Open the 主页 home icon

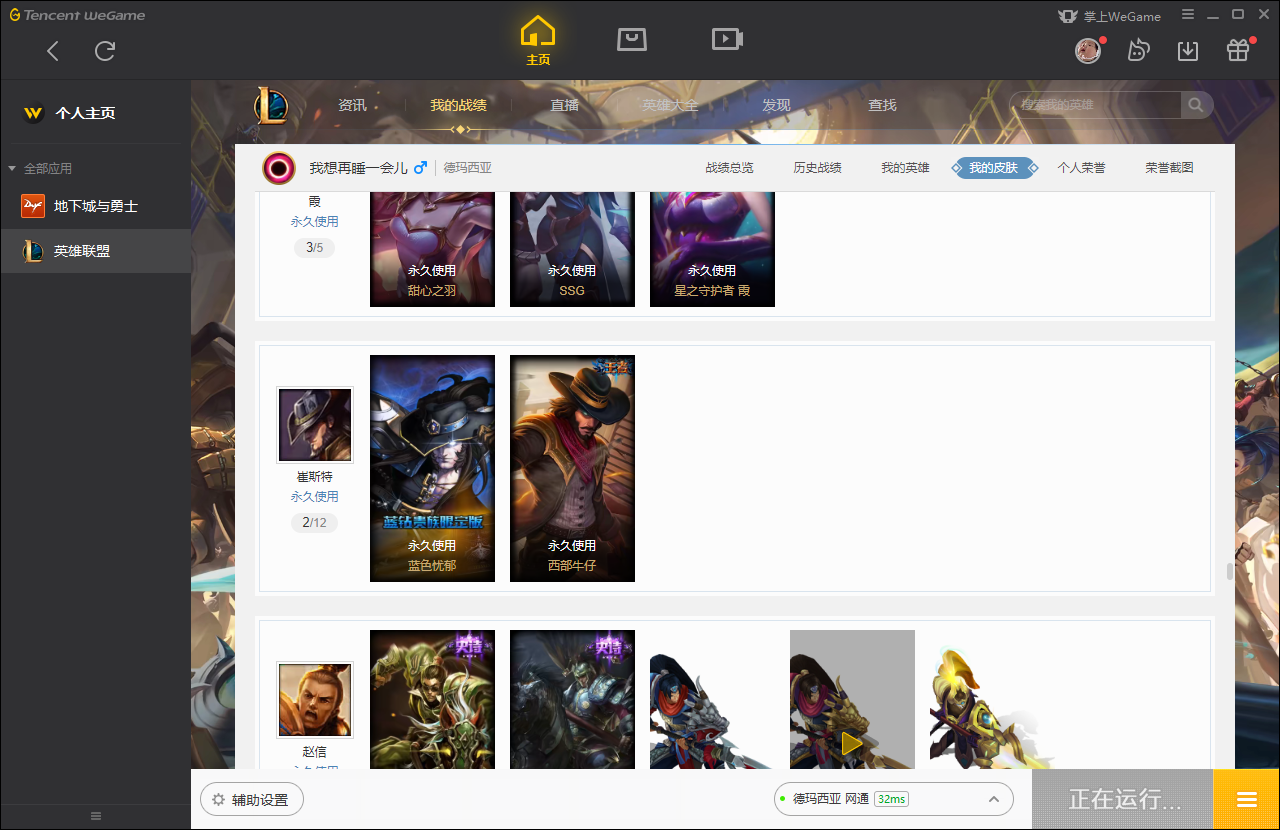pos(538,32)
